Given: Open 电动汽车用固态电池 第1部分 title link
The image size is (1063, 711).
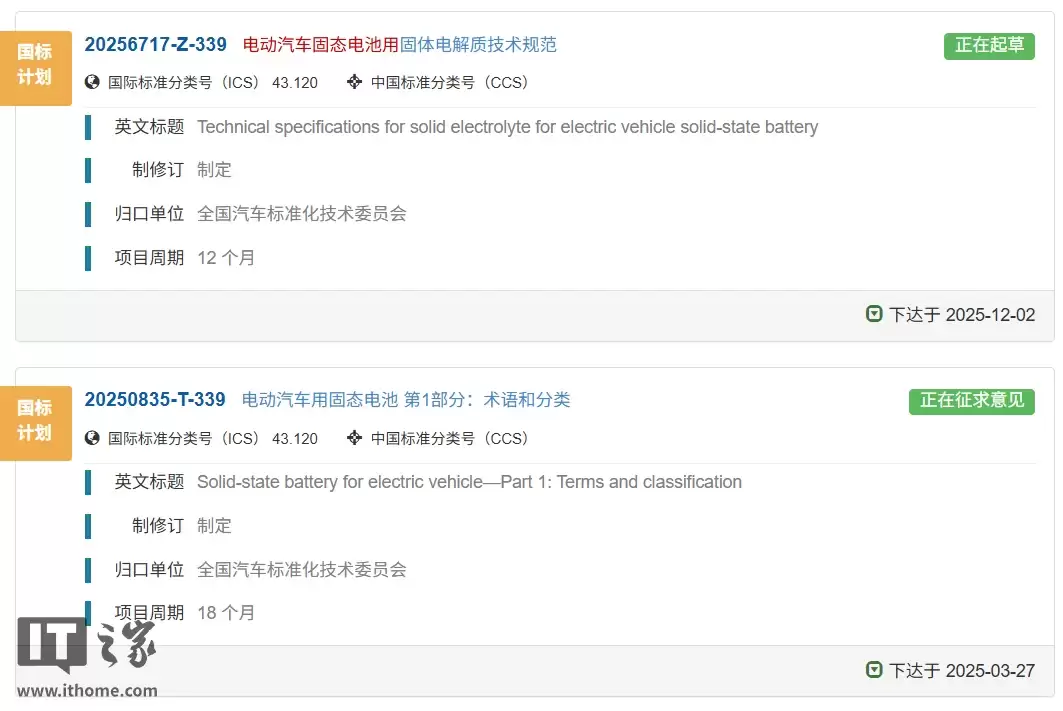Looking at the screenshot, I should (x=406, y=400).
